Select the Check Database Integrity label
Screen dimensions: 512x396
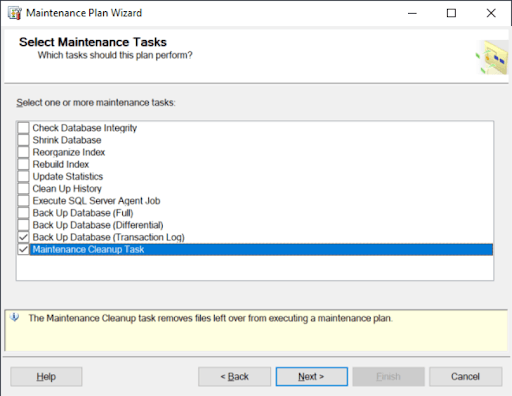[x=85, y=128]
